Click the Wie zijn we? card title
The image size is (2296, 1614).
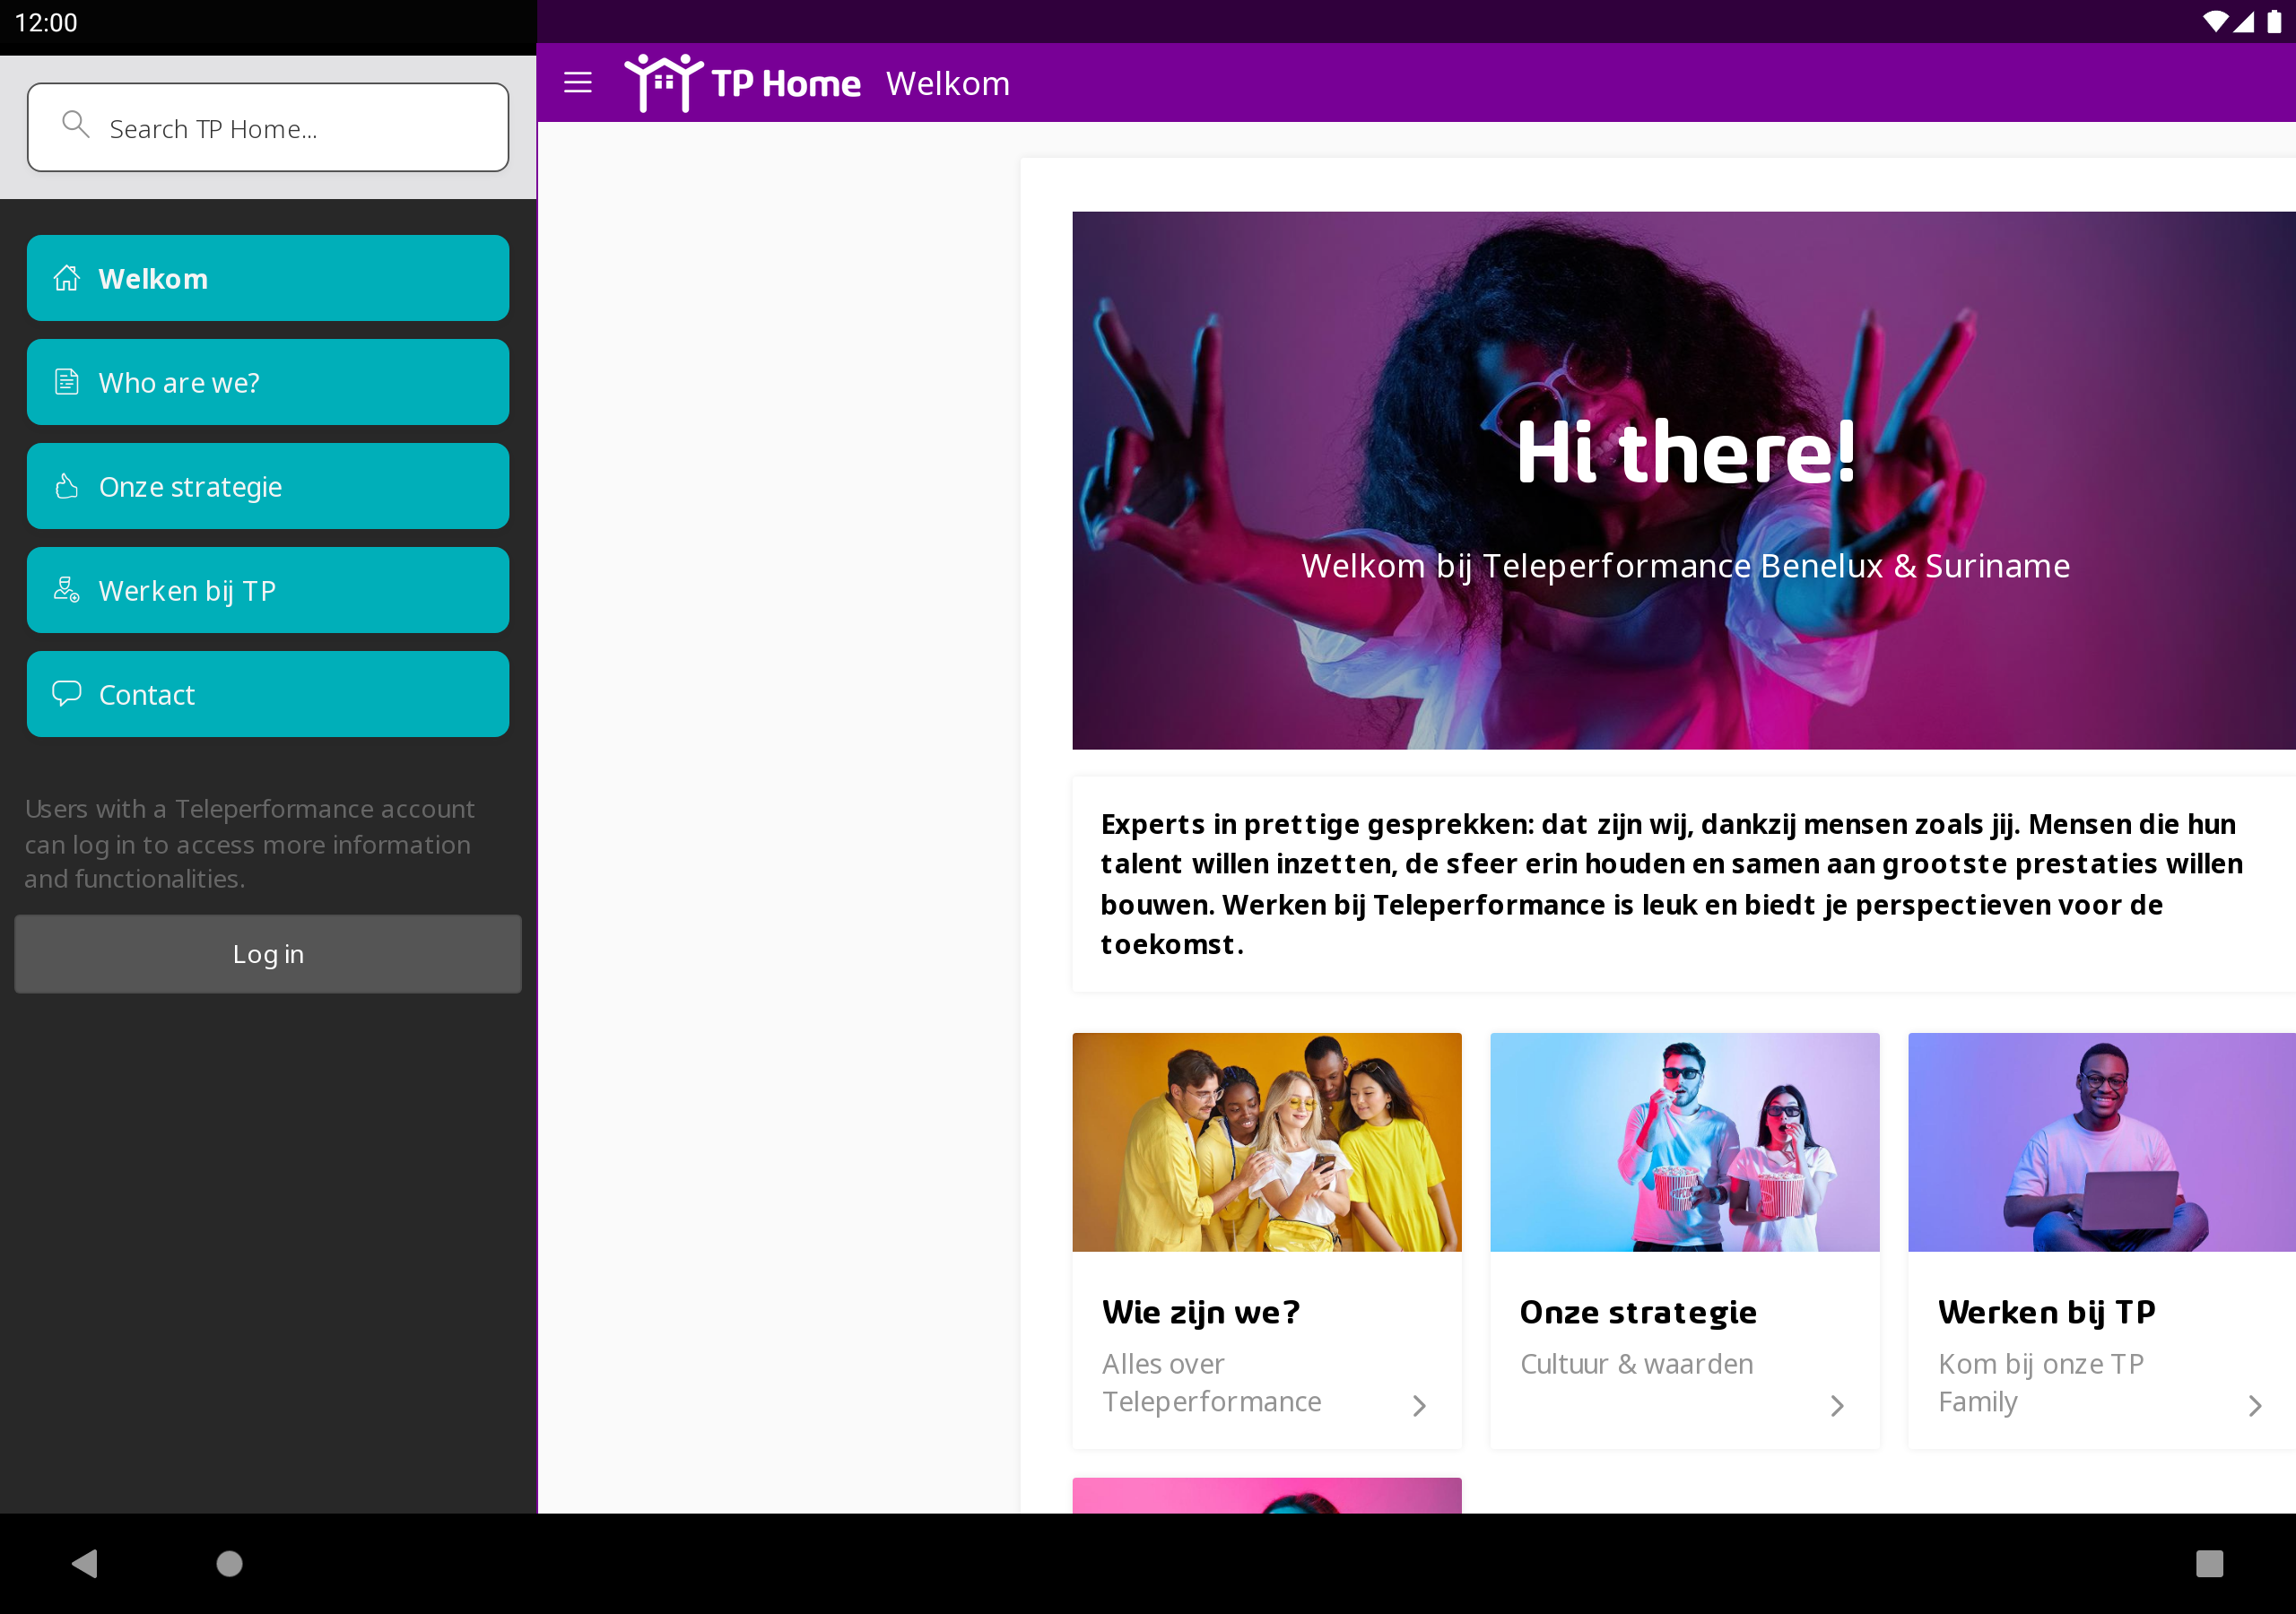[1201, 1312]
